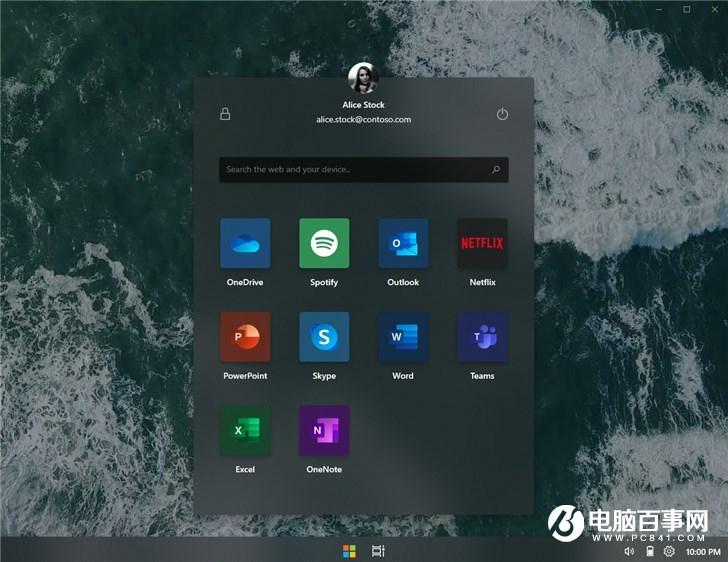
Task: Click the lock icon to lock the device
Action: click(225, 114)
